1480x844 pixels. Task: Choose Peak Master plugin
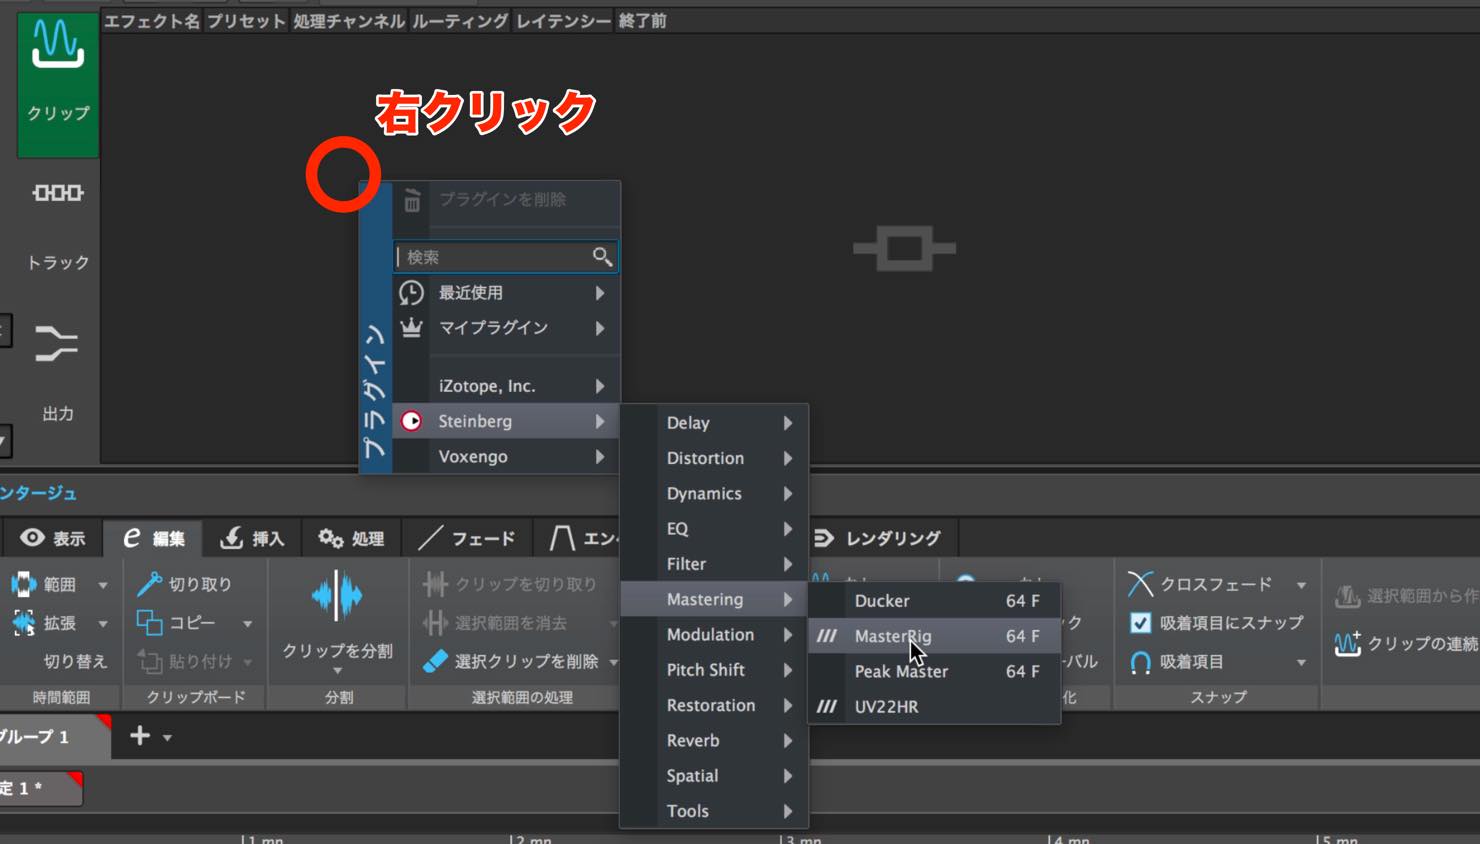[934, 671]
